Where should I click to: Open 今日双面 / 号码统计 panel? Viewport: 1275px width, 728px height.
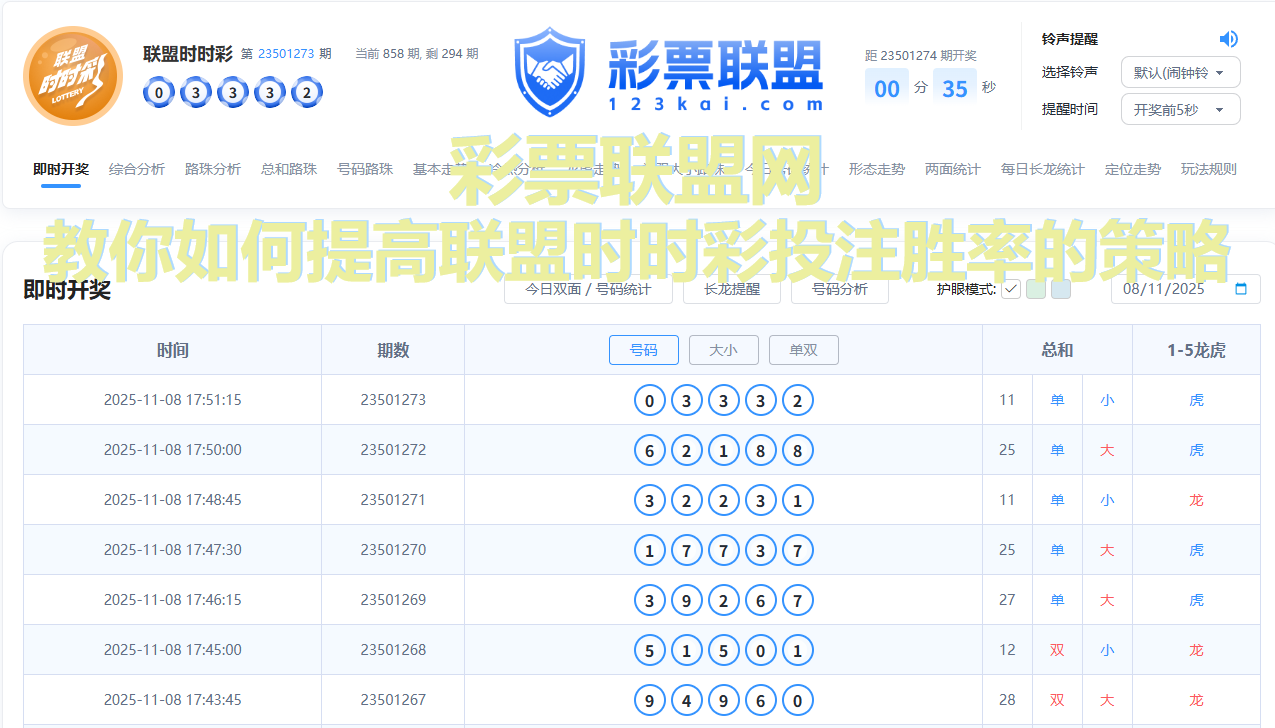tap(588, 289)
